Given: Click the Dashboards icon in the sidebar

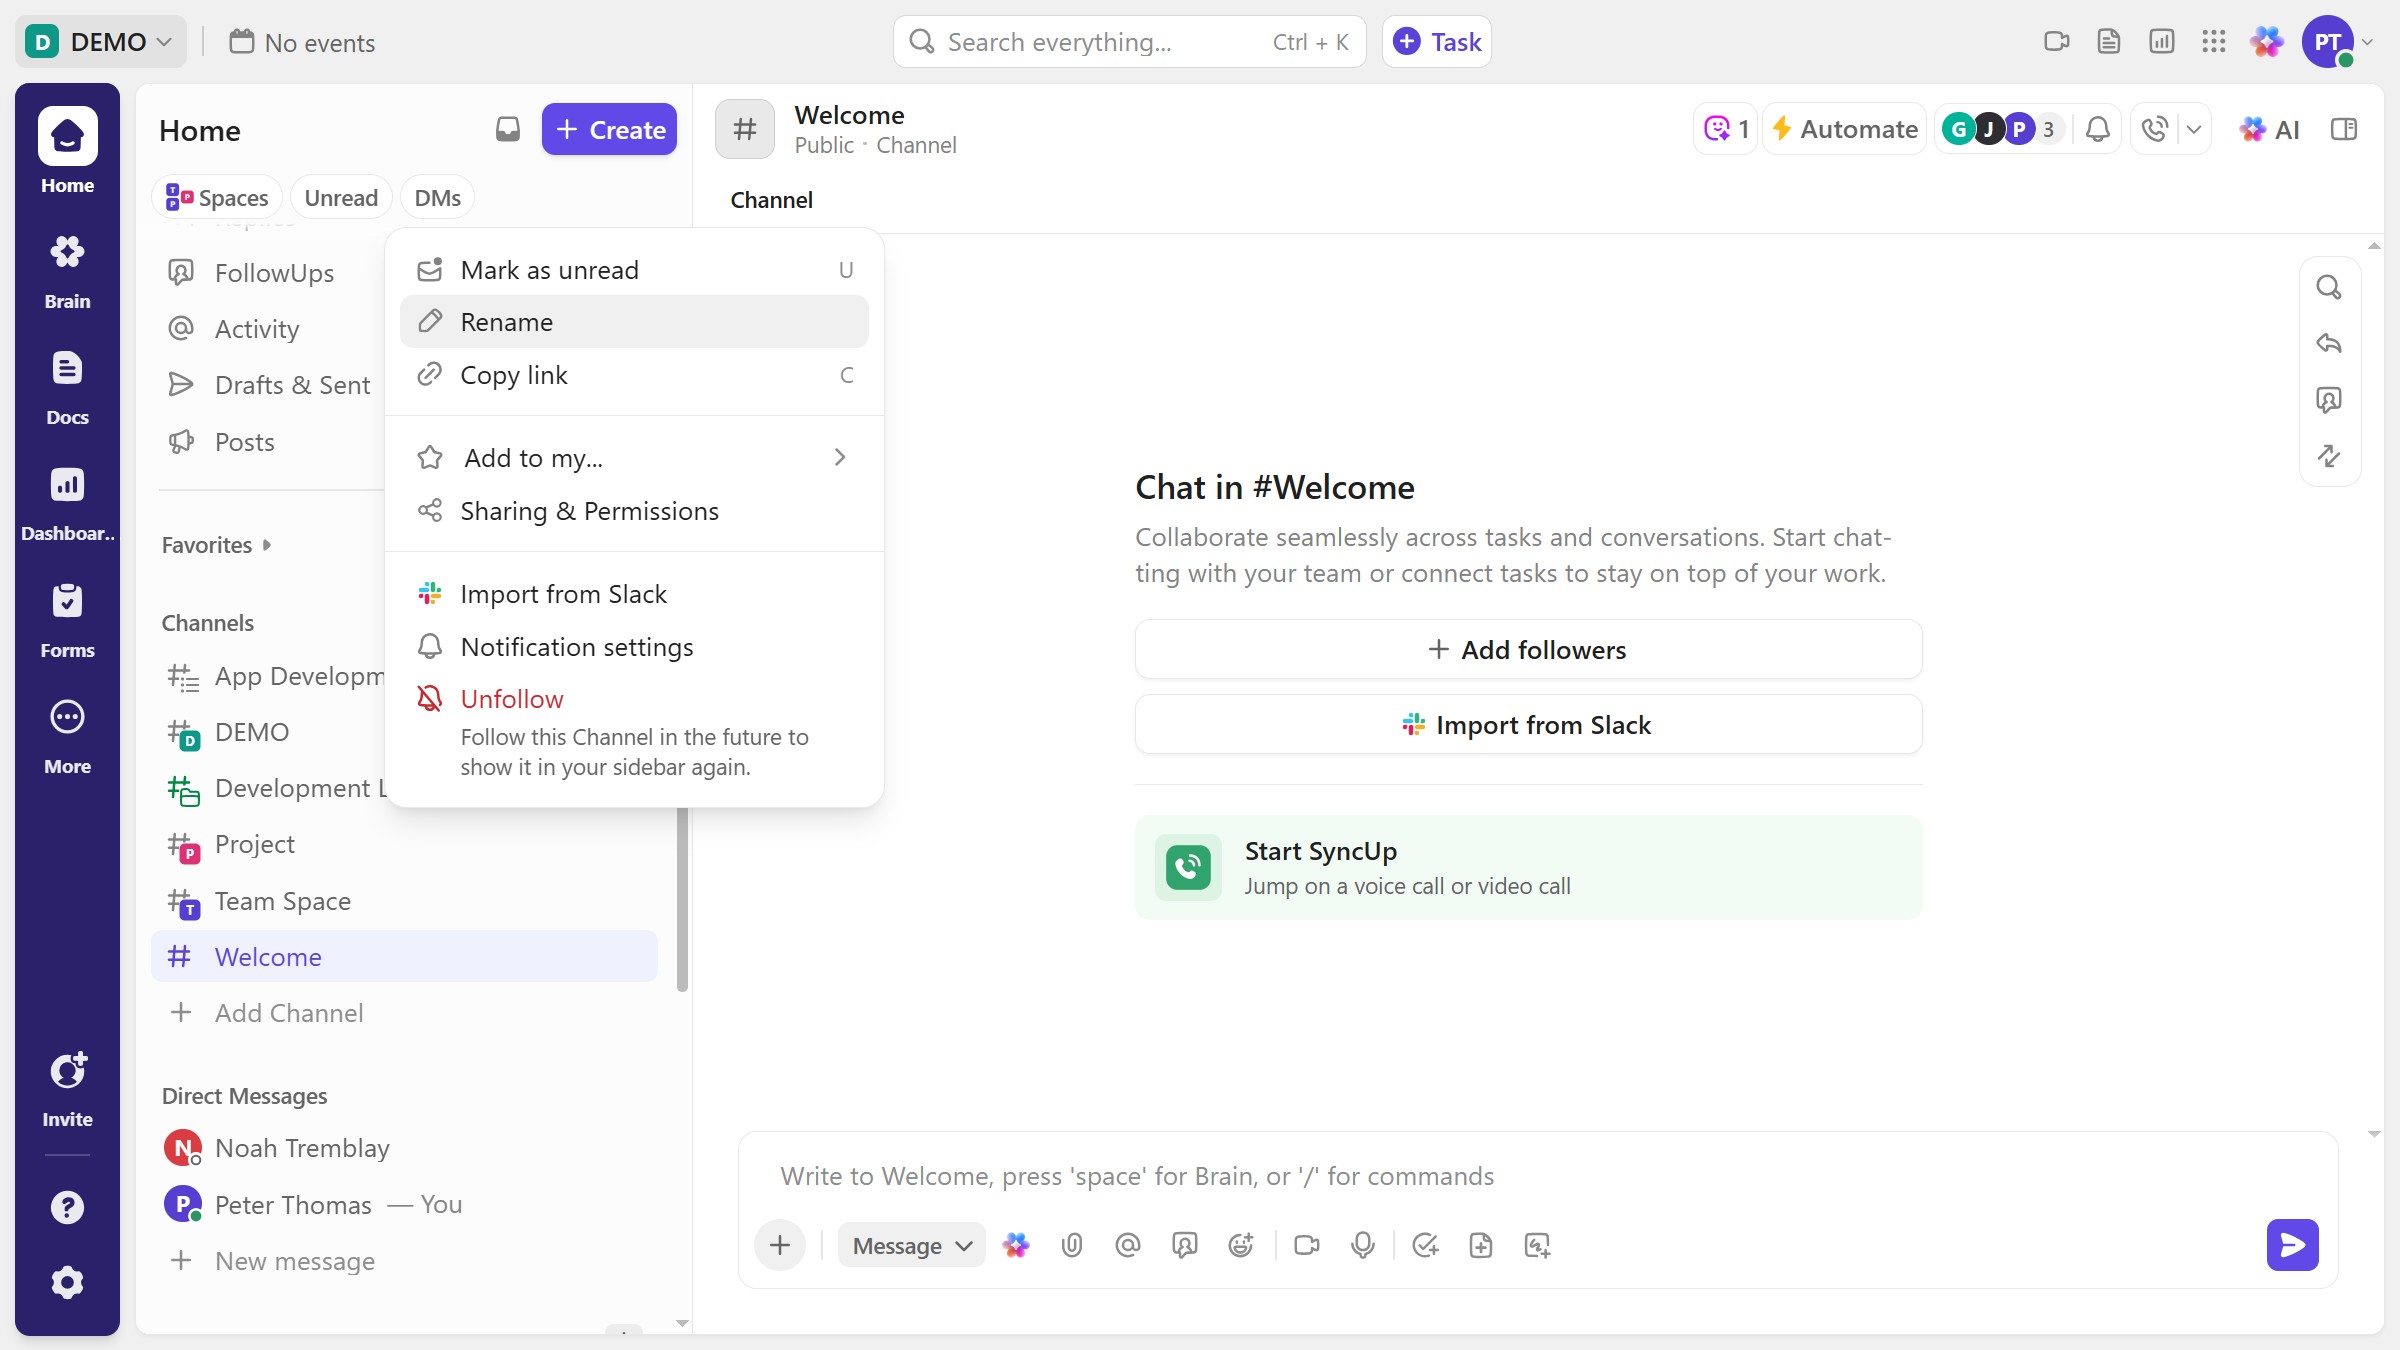Looking at the screenshot, I should tap(67, 500).
